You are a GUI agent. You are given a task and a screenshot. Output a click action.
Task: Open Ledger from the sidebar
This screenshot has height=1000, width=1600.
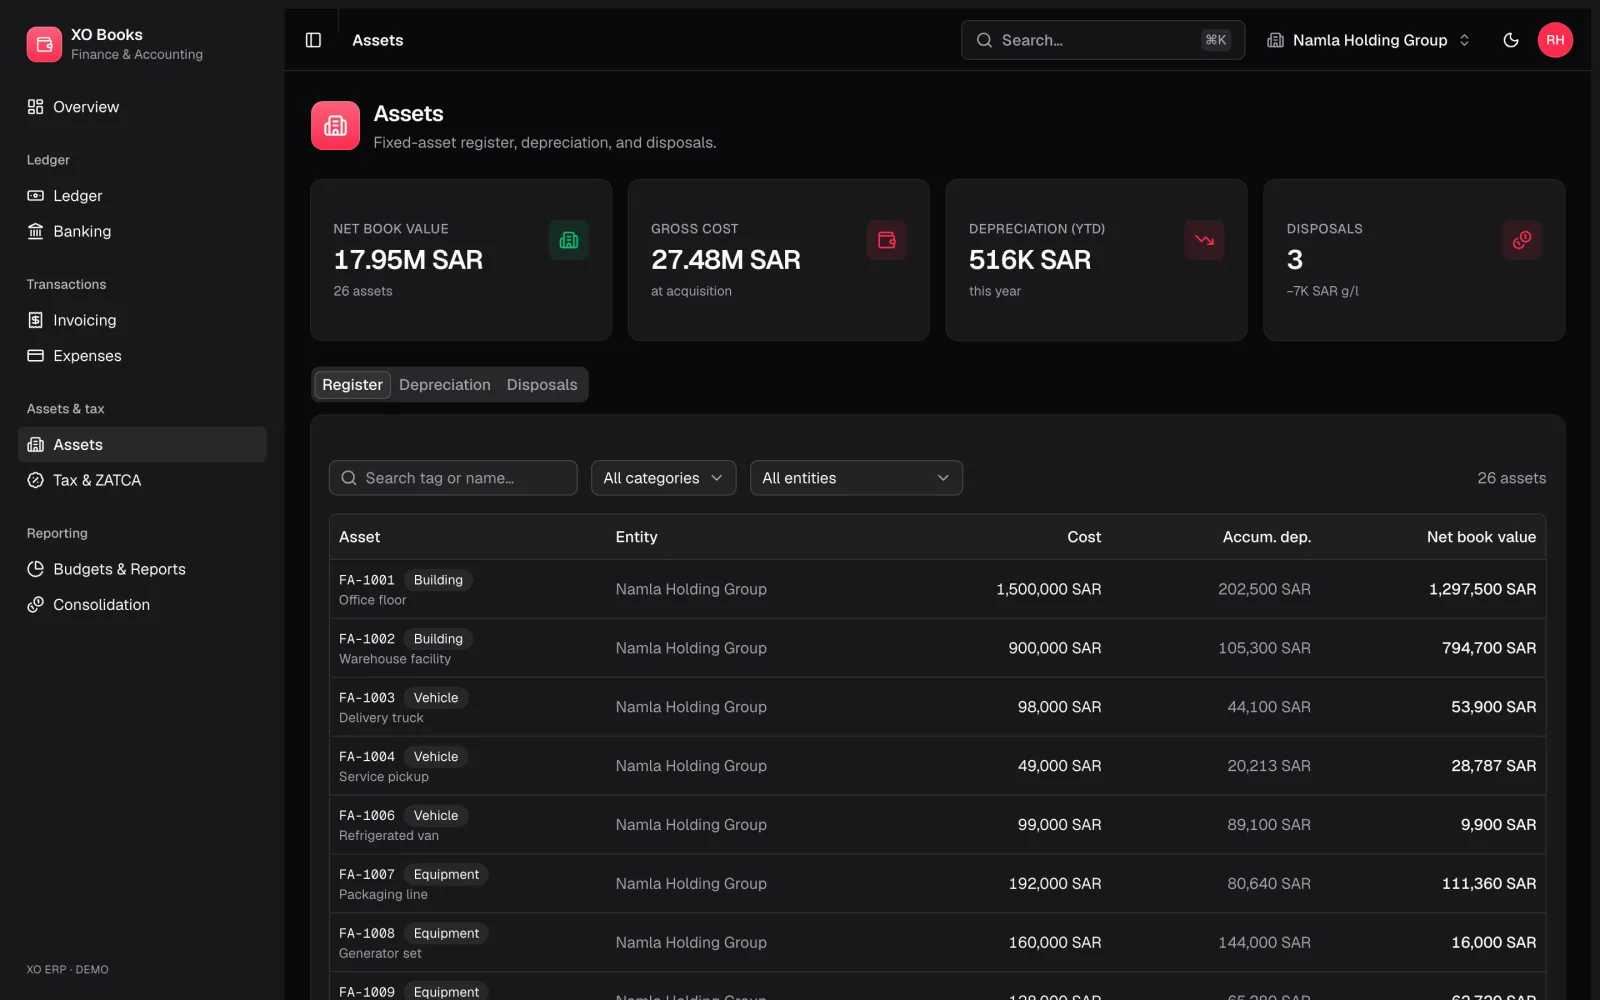(x=142, y=196)
